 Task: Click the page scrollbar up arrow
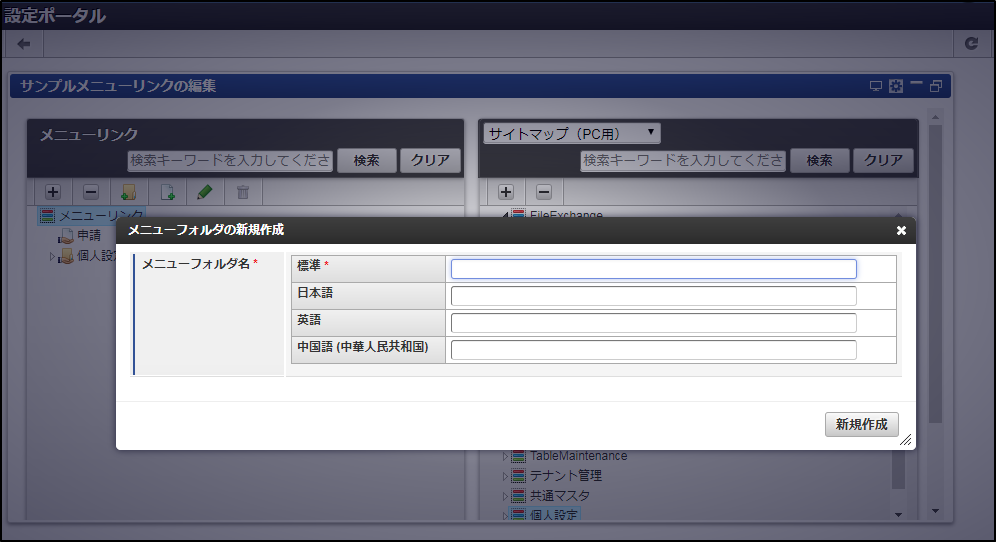[x=935, y=118]
